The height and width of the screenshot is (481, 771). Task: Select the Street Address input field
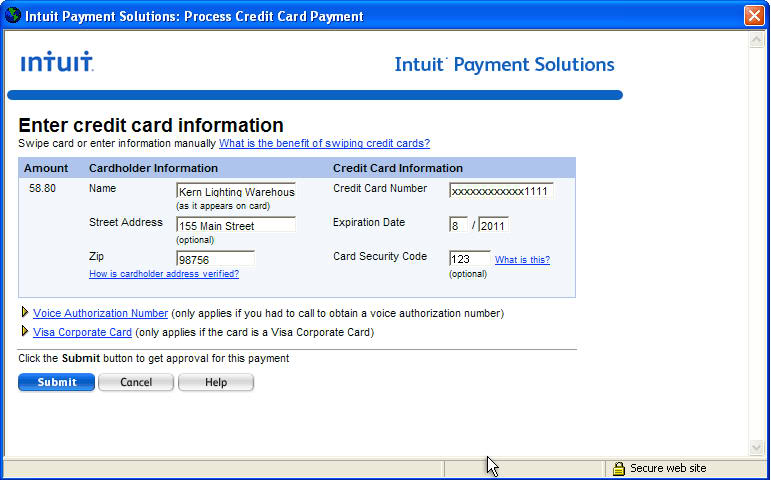pos(235,225)
